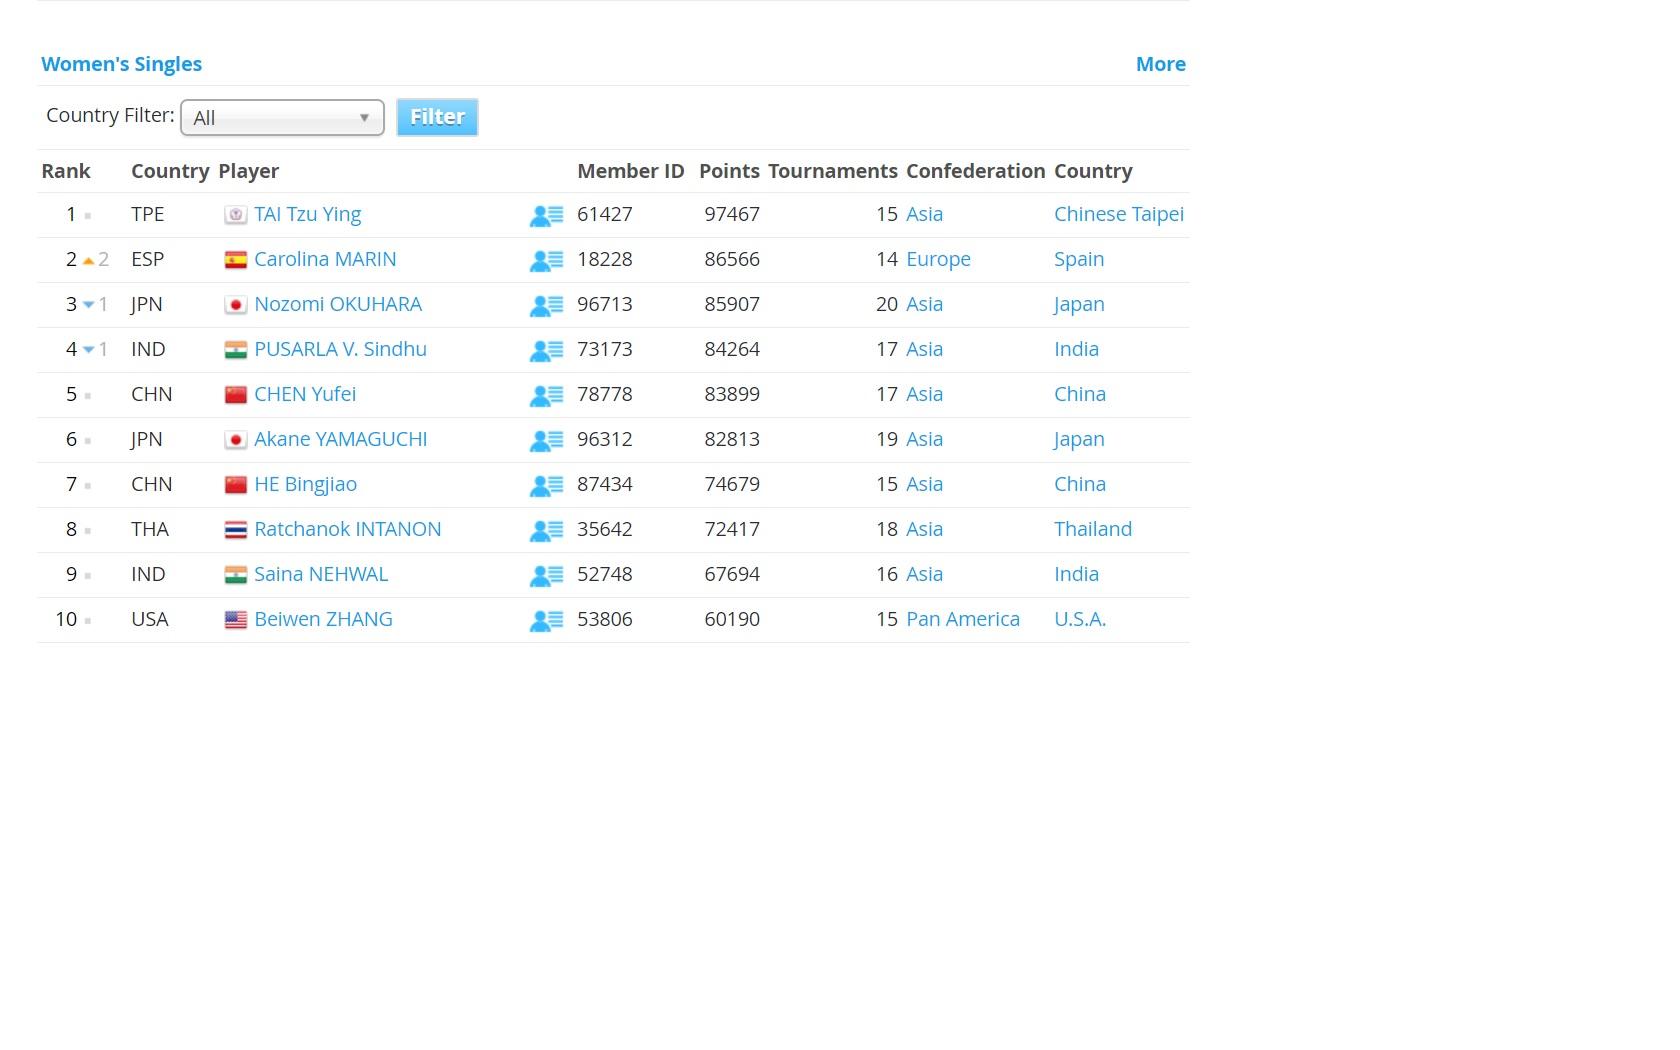Click U.S.A. country link
The image size is (1680, 1050).
1080,619
